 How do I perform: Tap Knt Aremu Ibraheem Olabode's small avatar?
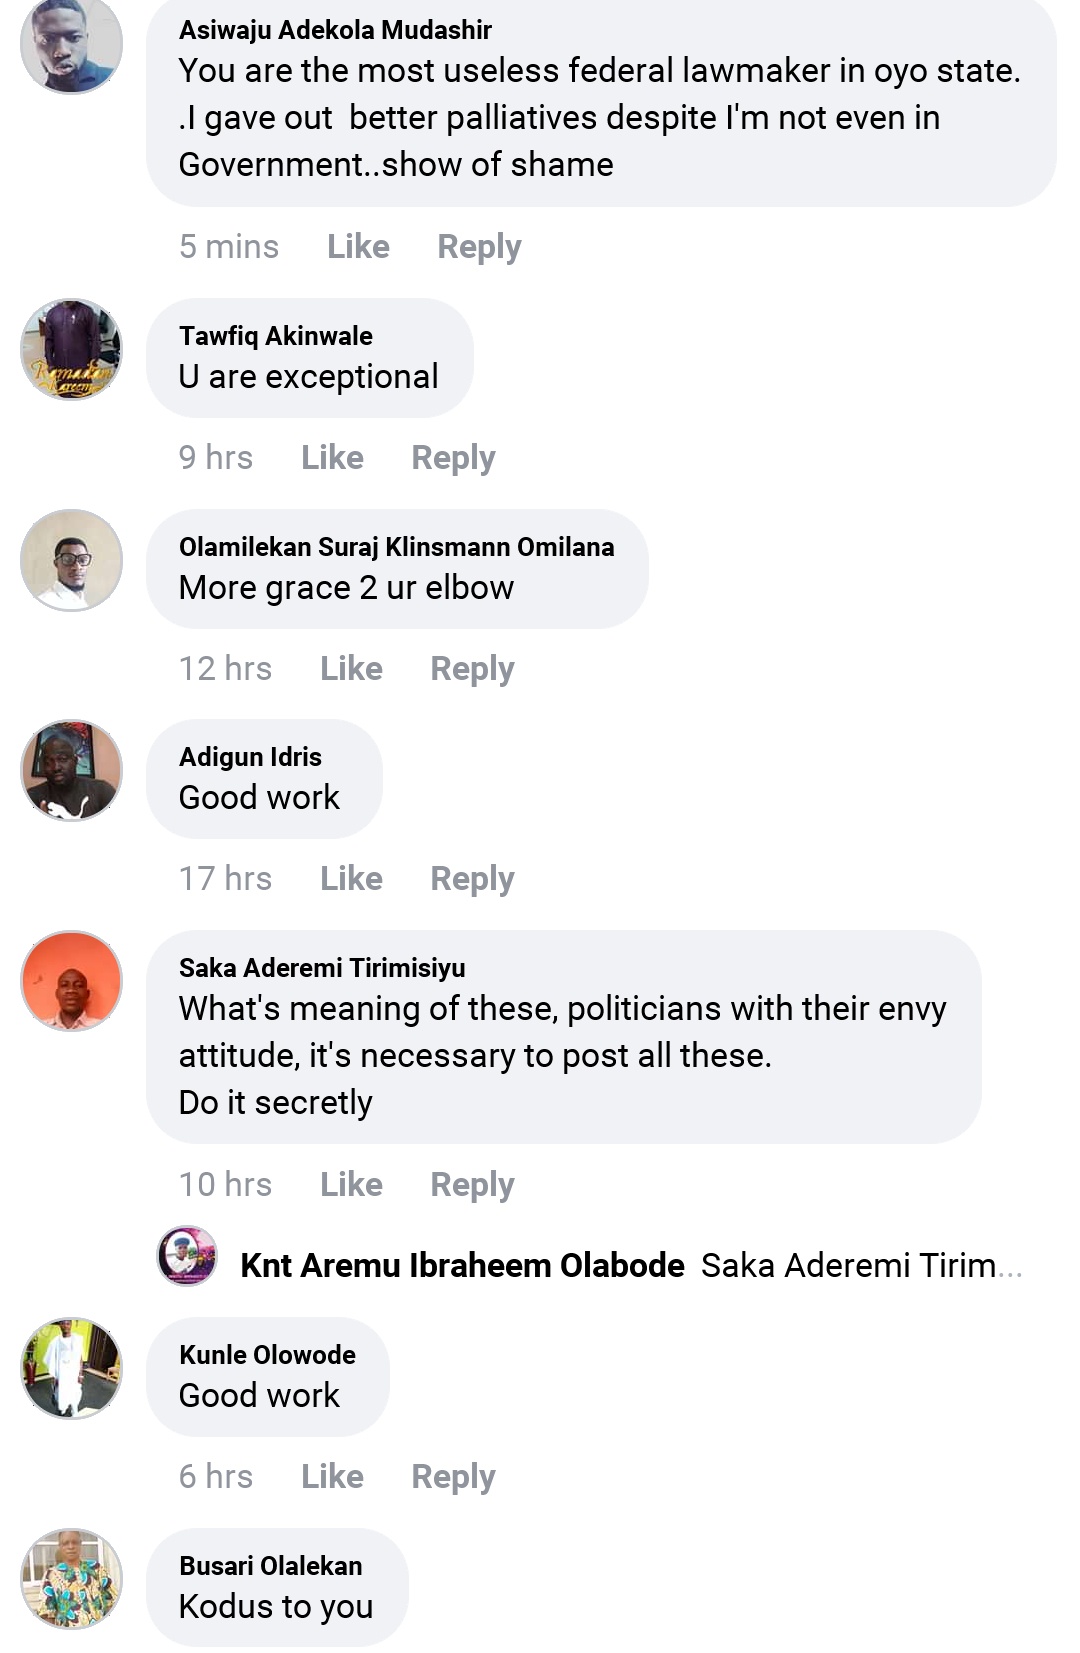point(187,1256)
